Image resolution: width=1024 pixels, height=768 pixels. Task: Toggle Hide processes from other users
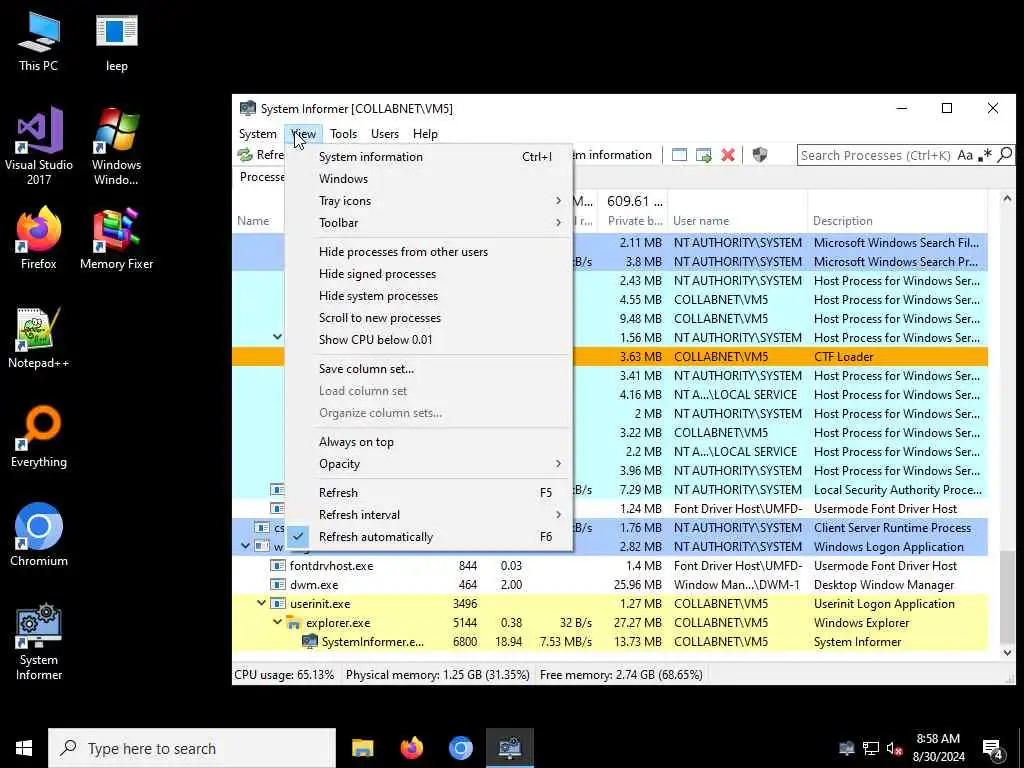pyautogui.click(x=429, y=251)
